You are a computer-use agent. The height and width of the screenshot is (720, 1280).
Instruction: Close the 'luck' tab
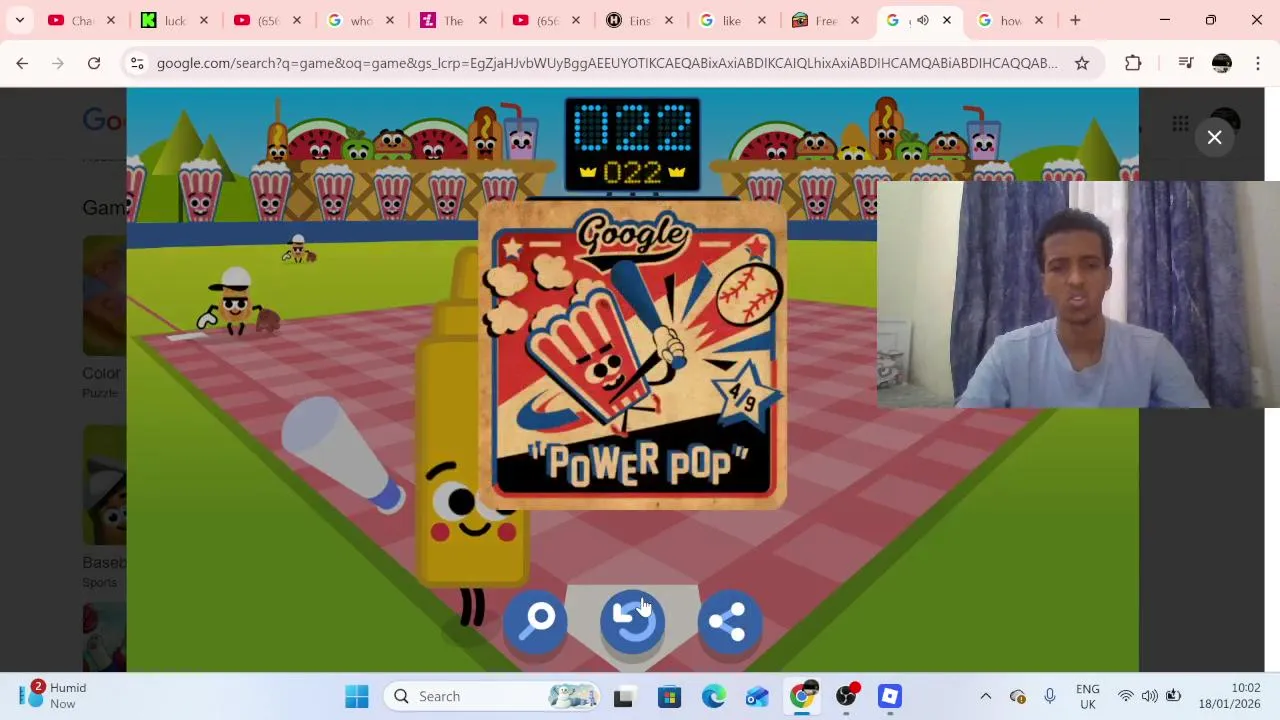click(x=204, y=20)
